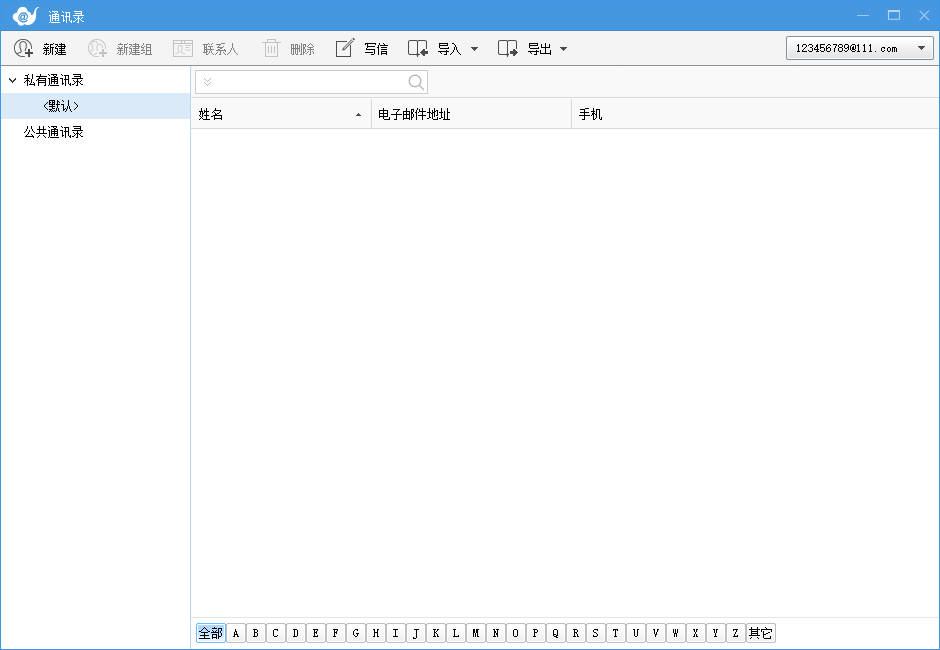Filter contacts by letter M
Image resolution: width=940 pixels, height=650 pixels.
pyautogui.click(x=475, y=633)
